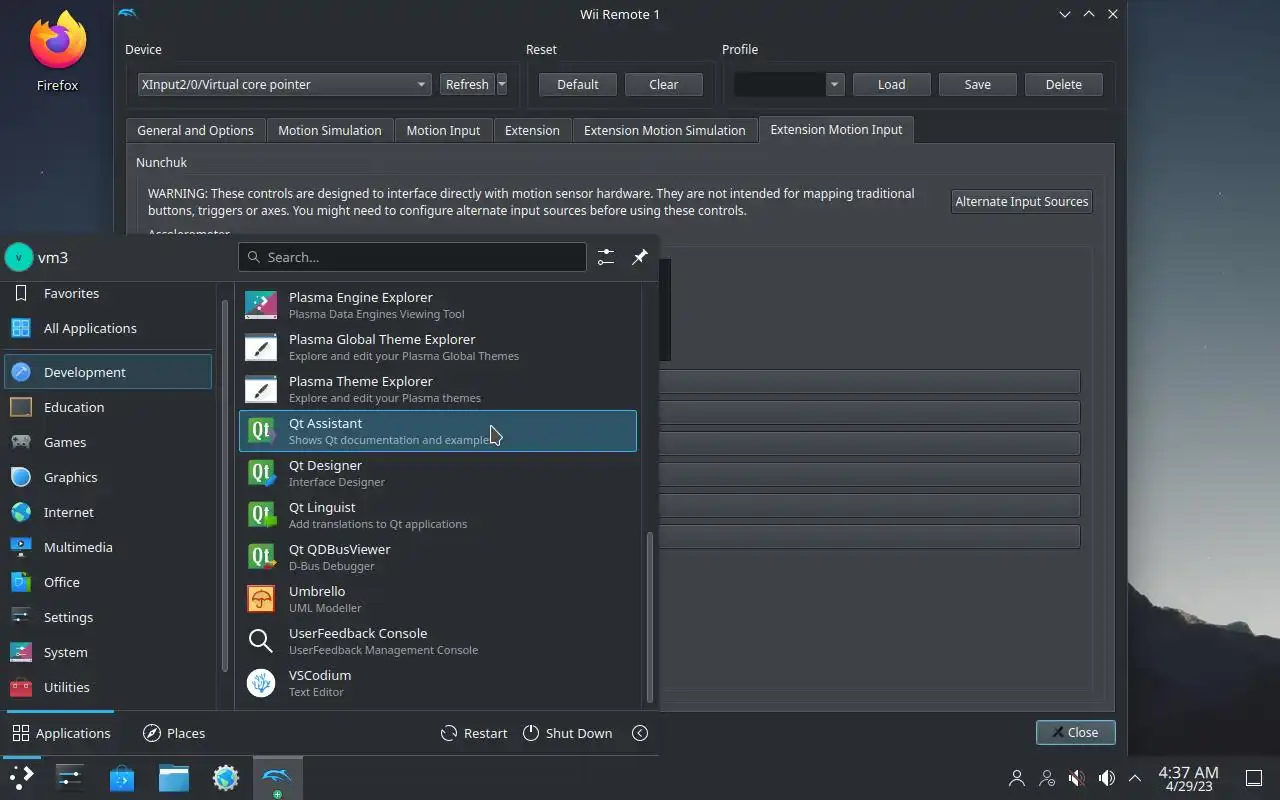
Task: Open more leave options arrow
Action: 640,733
